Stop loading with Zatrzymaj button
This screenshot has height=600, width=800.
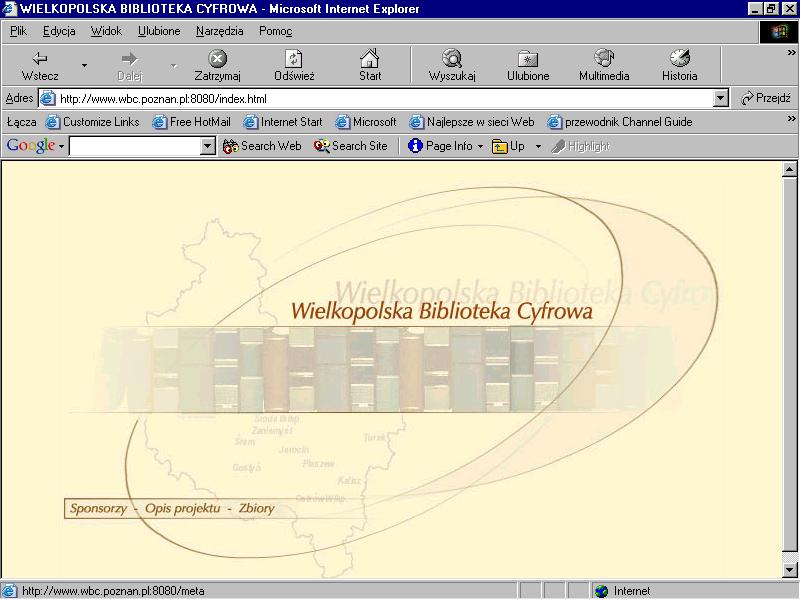[217, 65]
